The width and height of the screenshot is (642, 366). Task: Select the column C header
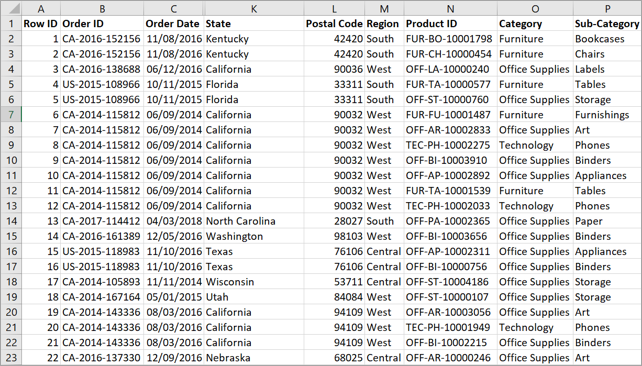[x=174, y=9]
